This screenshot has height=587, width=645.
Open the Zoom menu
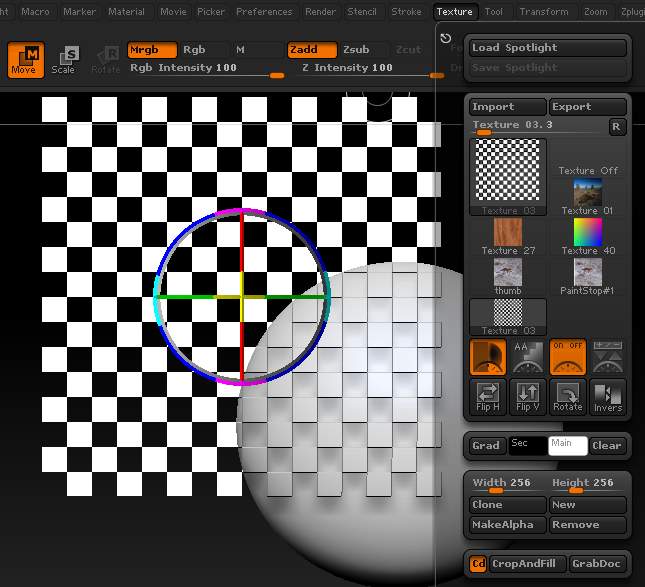[596, 12]
